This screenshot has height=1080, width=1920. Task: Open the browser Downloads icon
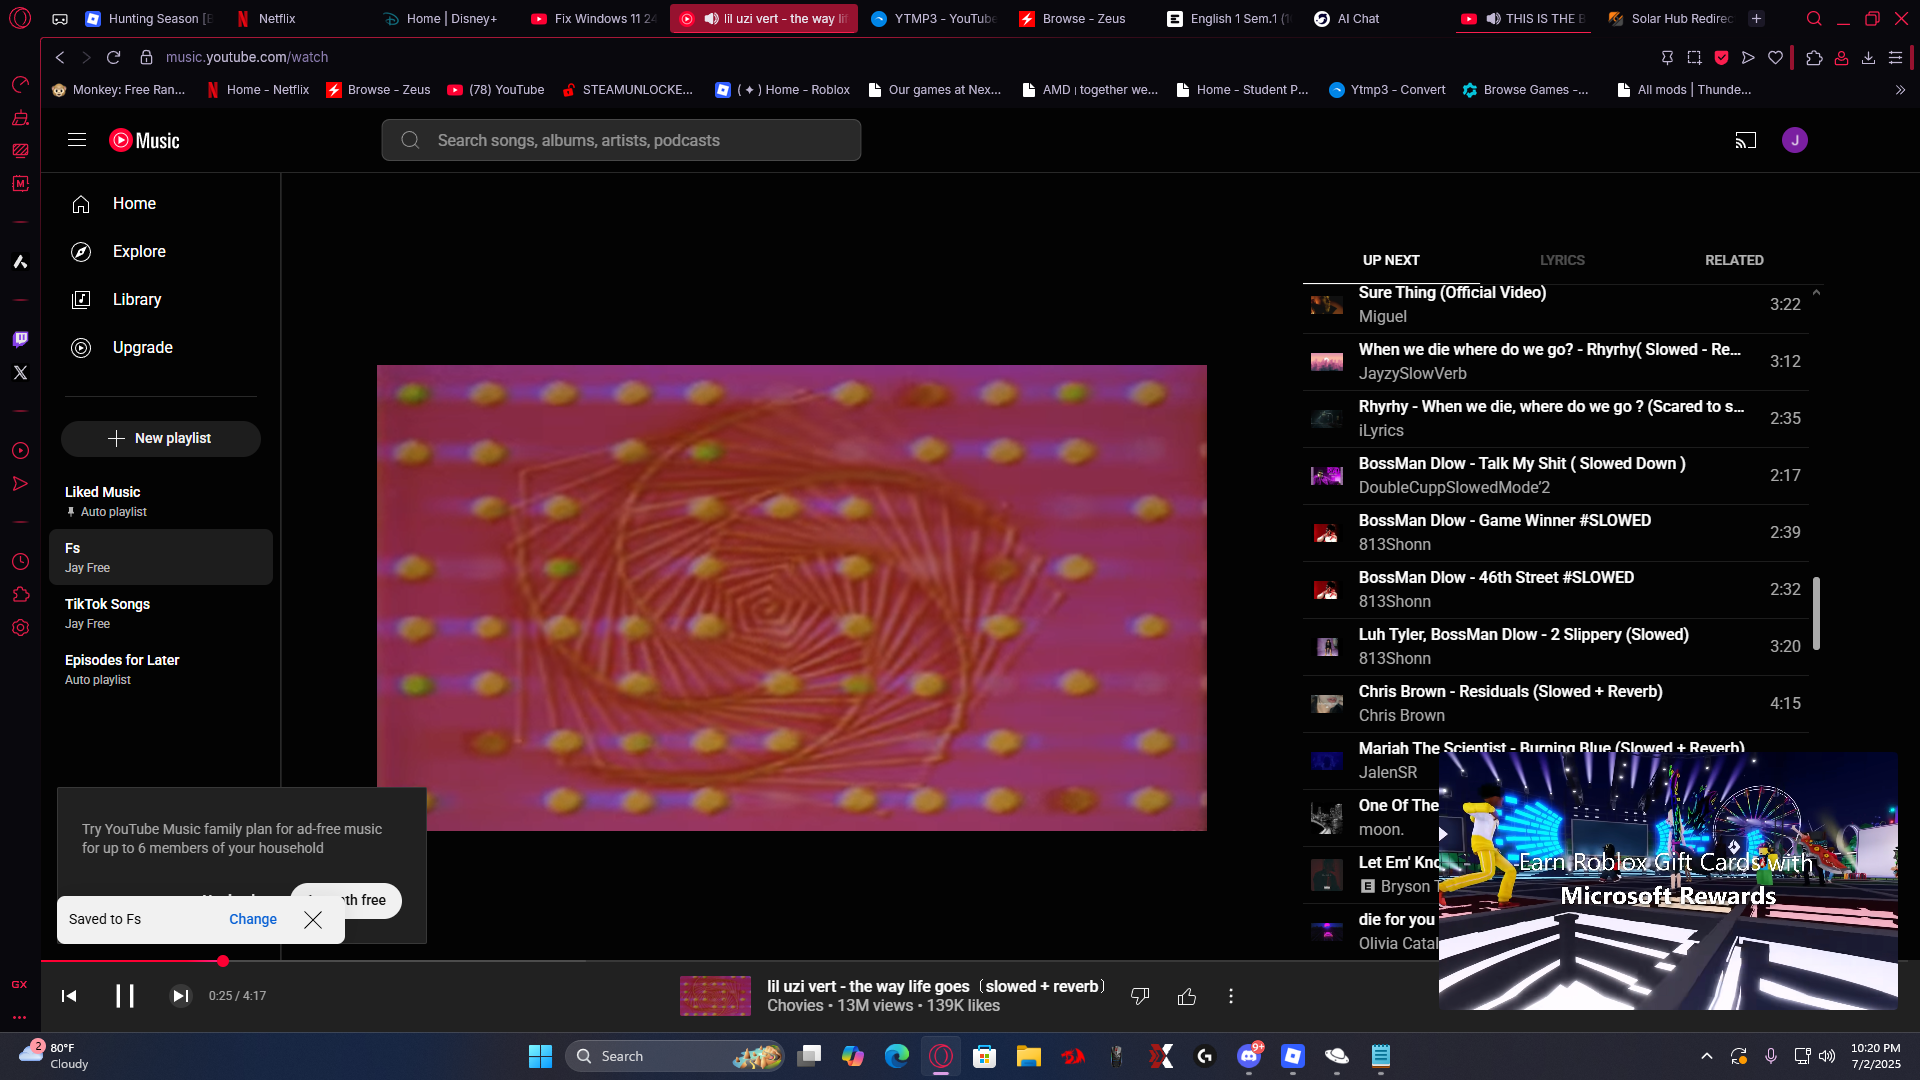pos(1868,58)
